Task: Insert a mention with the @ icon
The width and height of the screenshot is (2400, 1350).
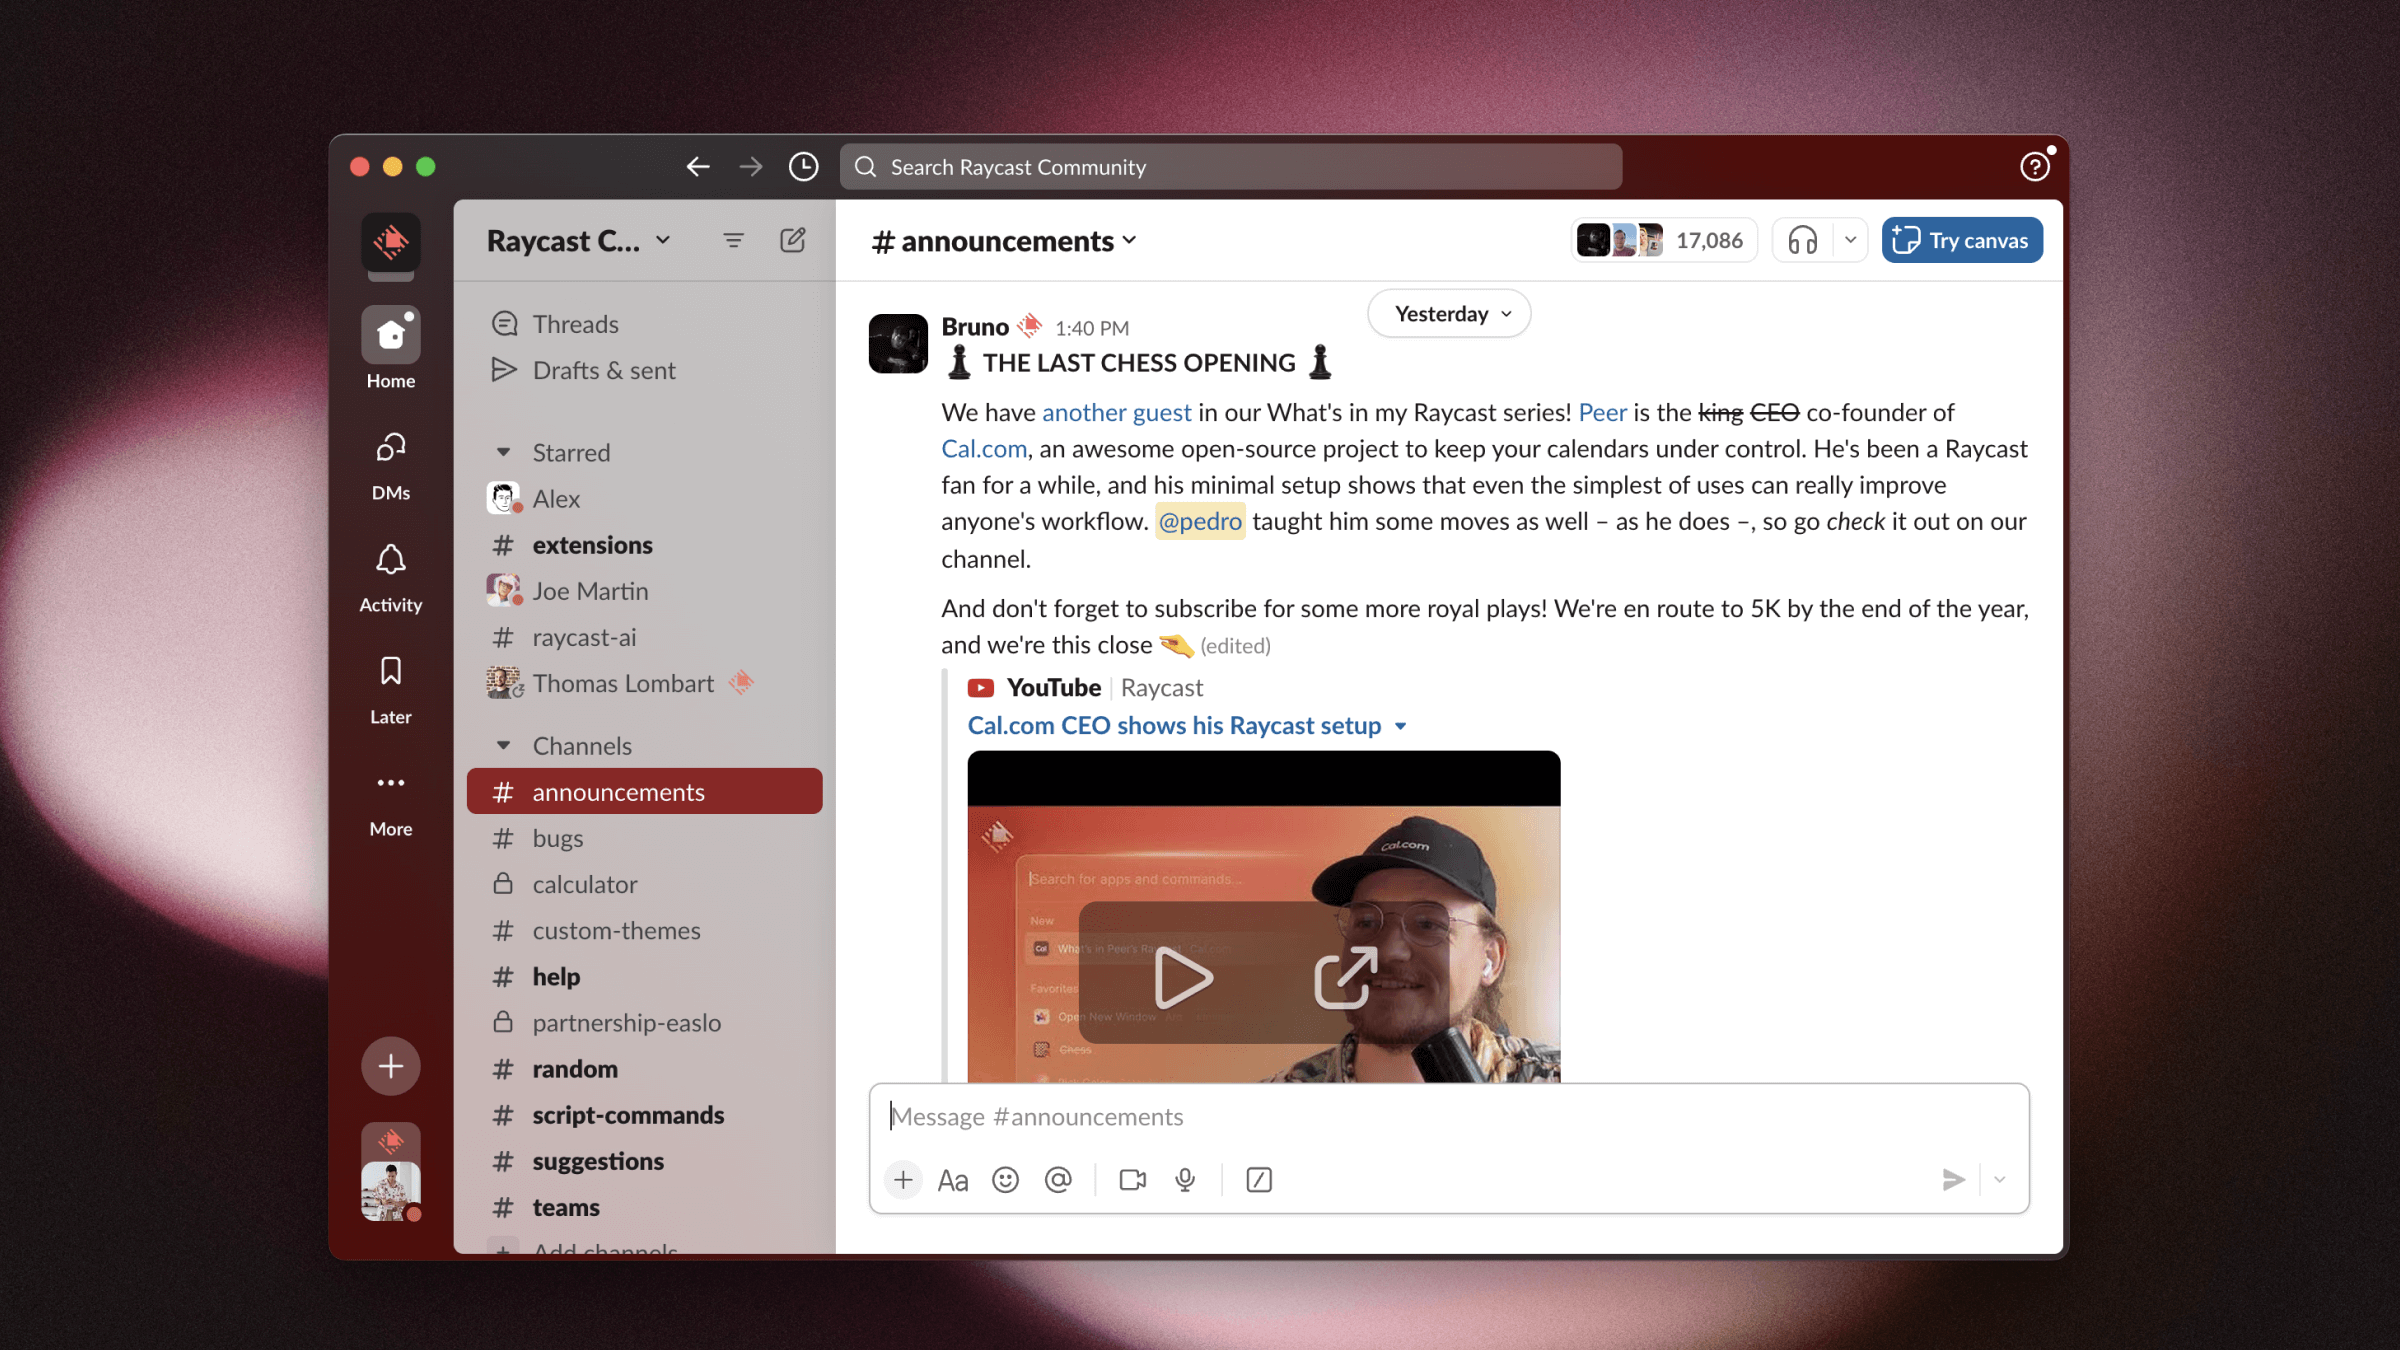Action: 1058,1180
